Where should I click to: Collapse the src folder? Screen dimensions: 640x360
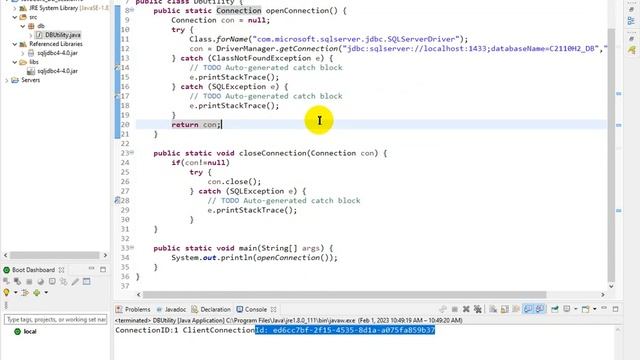(15, 17)
